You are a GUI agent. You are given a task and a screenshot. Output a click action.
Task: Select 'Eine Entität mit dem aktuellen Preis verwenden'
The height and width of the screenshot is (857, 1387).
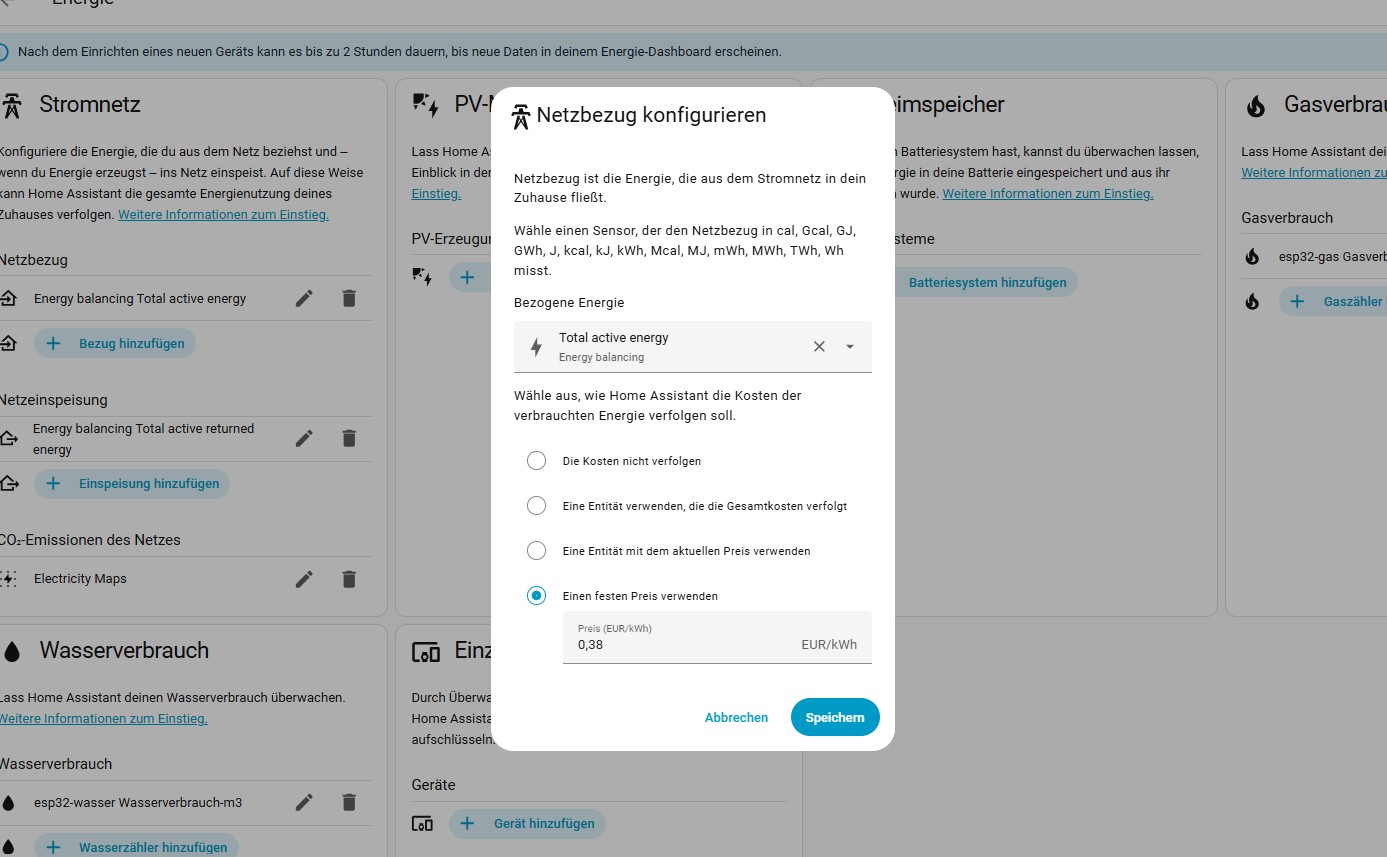(537, 551)
